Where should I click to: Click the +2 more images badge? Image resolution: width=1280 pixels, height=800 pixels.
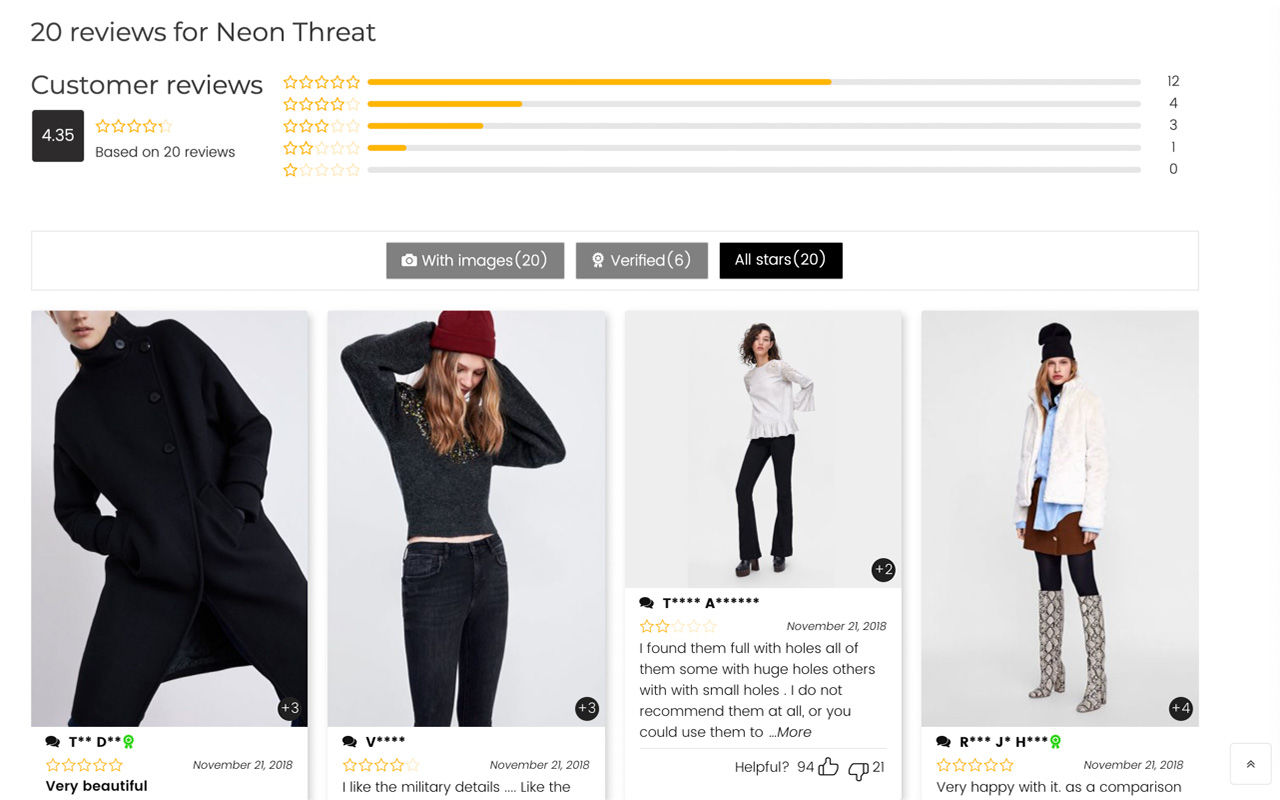click(883, 570)
